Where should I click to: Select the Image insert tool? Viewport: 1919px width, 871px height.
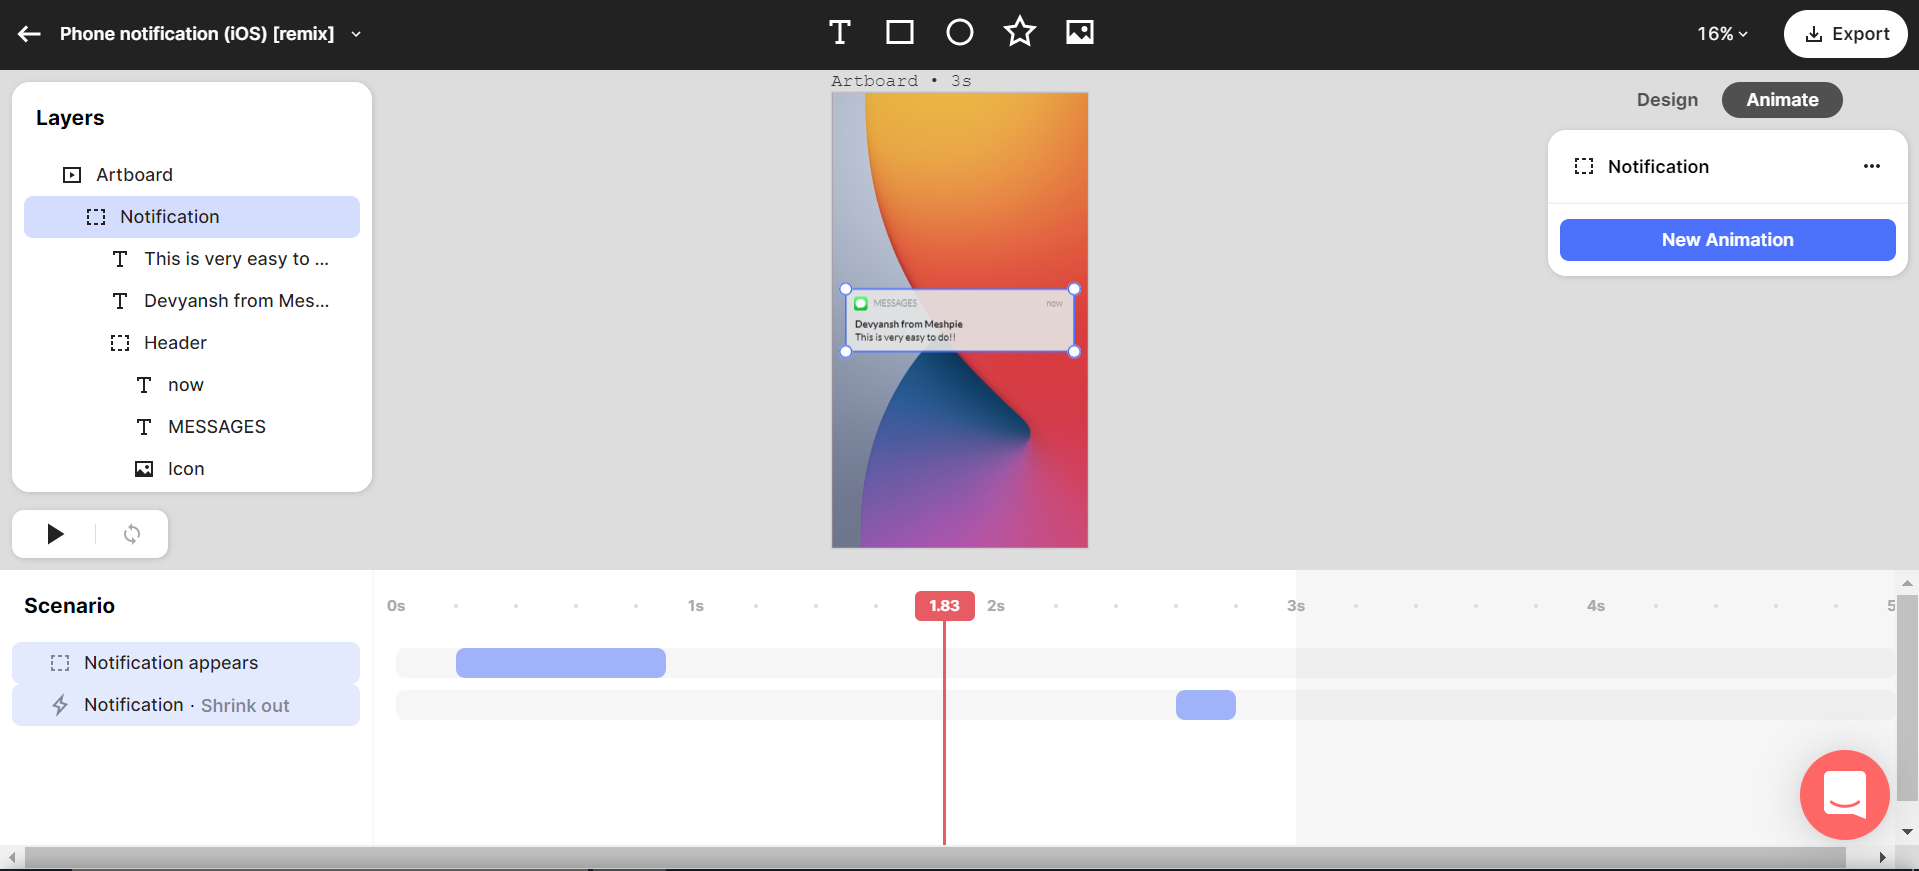(1080, 33)
